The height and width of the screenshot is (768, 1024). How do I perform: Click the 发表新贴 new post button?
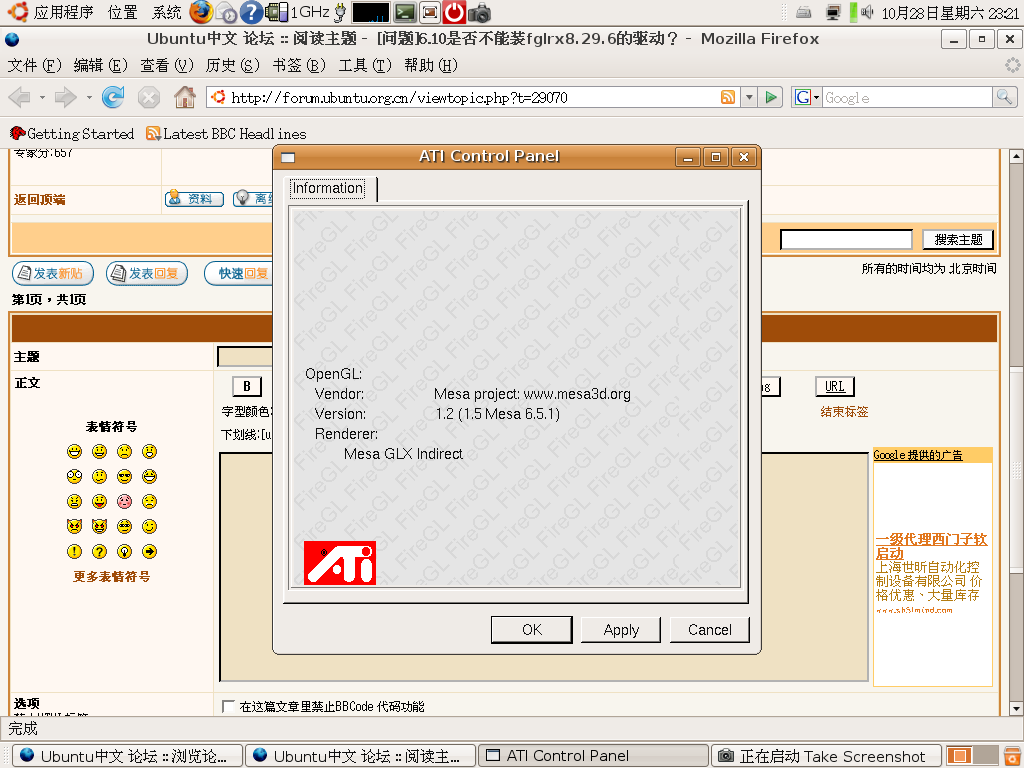coord(53,274)
